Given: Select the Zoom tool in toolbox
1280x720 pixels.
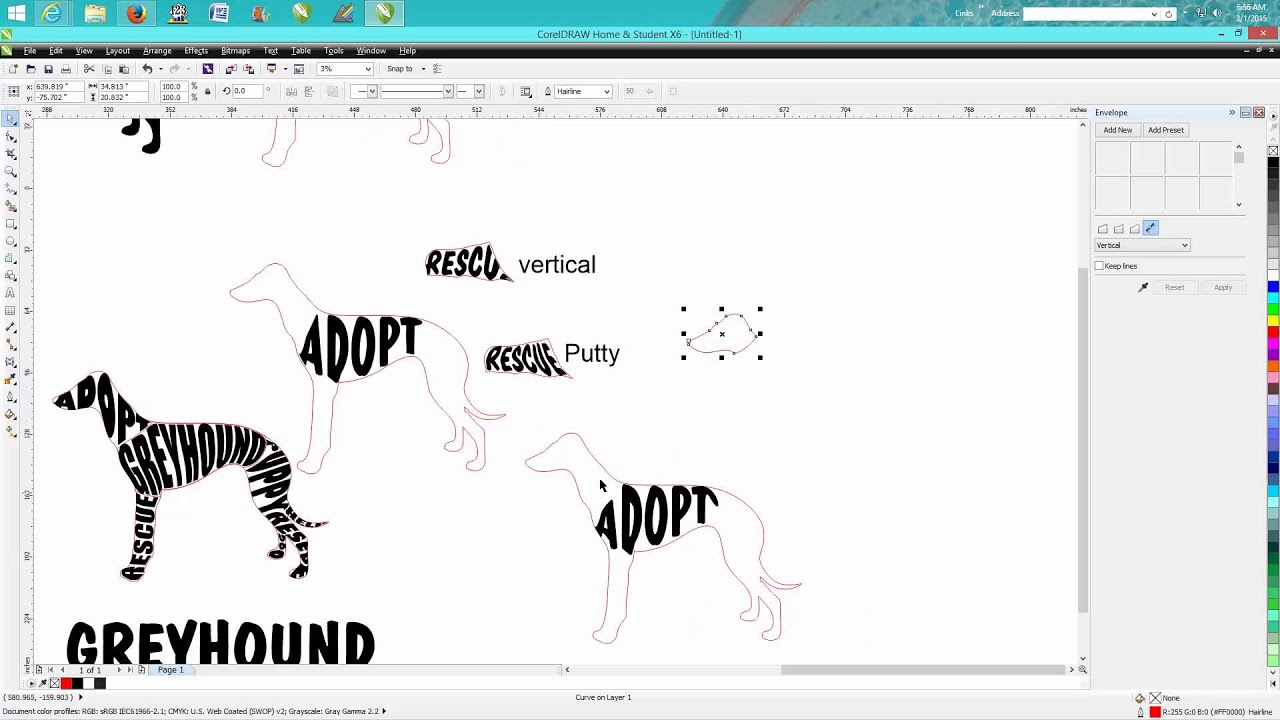Looking at the screenshot, I should [11, 171].
